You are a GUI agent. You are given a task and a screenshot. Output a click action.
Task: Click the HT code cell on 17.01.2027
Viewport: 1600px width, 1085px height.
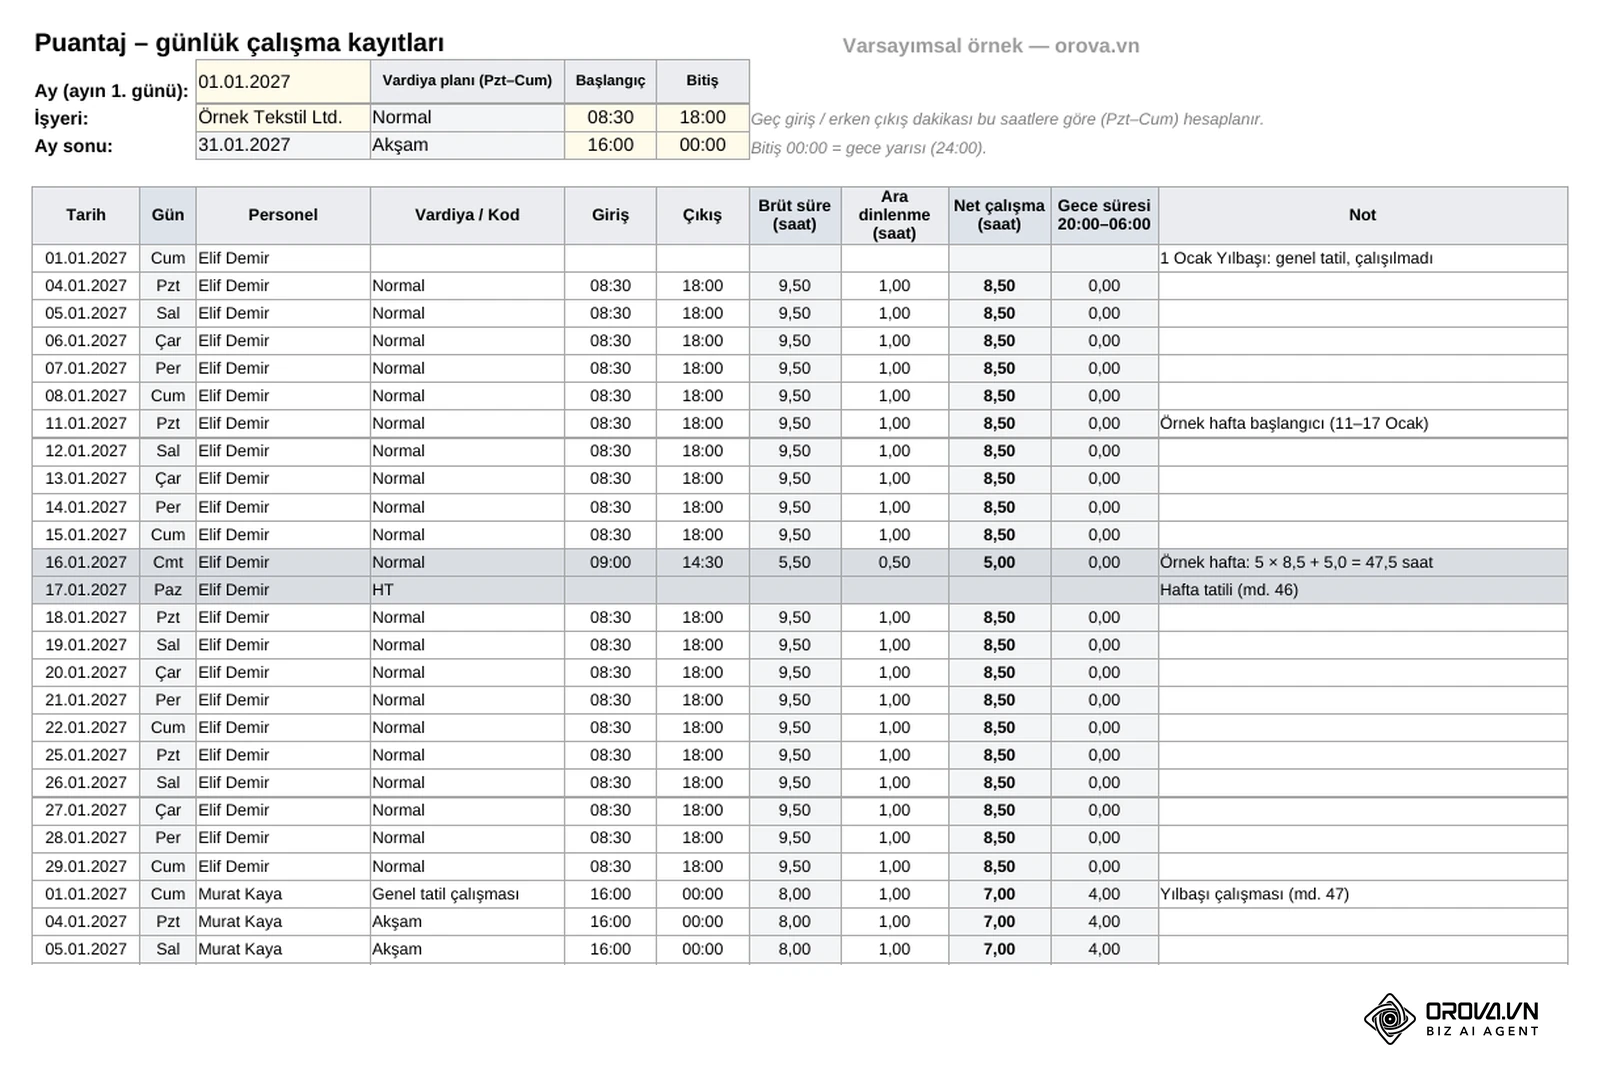point(467,590)
